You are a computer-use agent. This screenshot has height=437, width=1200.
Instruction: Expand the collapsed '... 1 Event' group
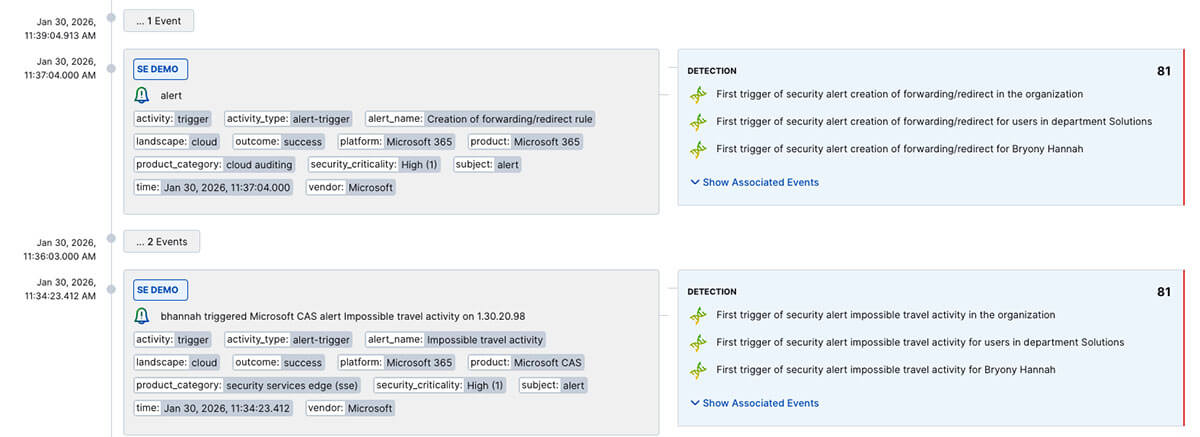pyautogui.click(x=158, y=20)
